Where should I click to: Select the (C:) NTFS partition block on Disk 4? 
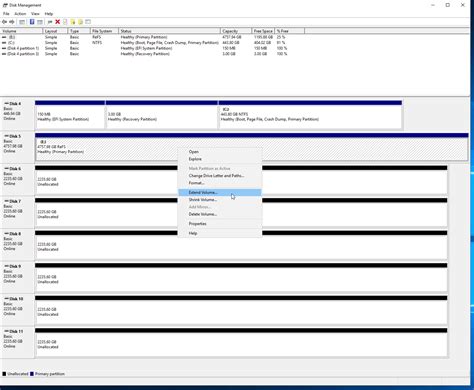pyautogui.click(x=310, y=116)
